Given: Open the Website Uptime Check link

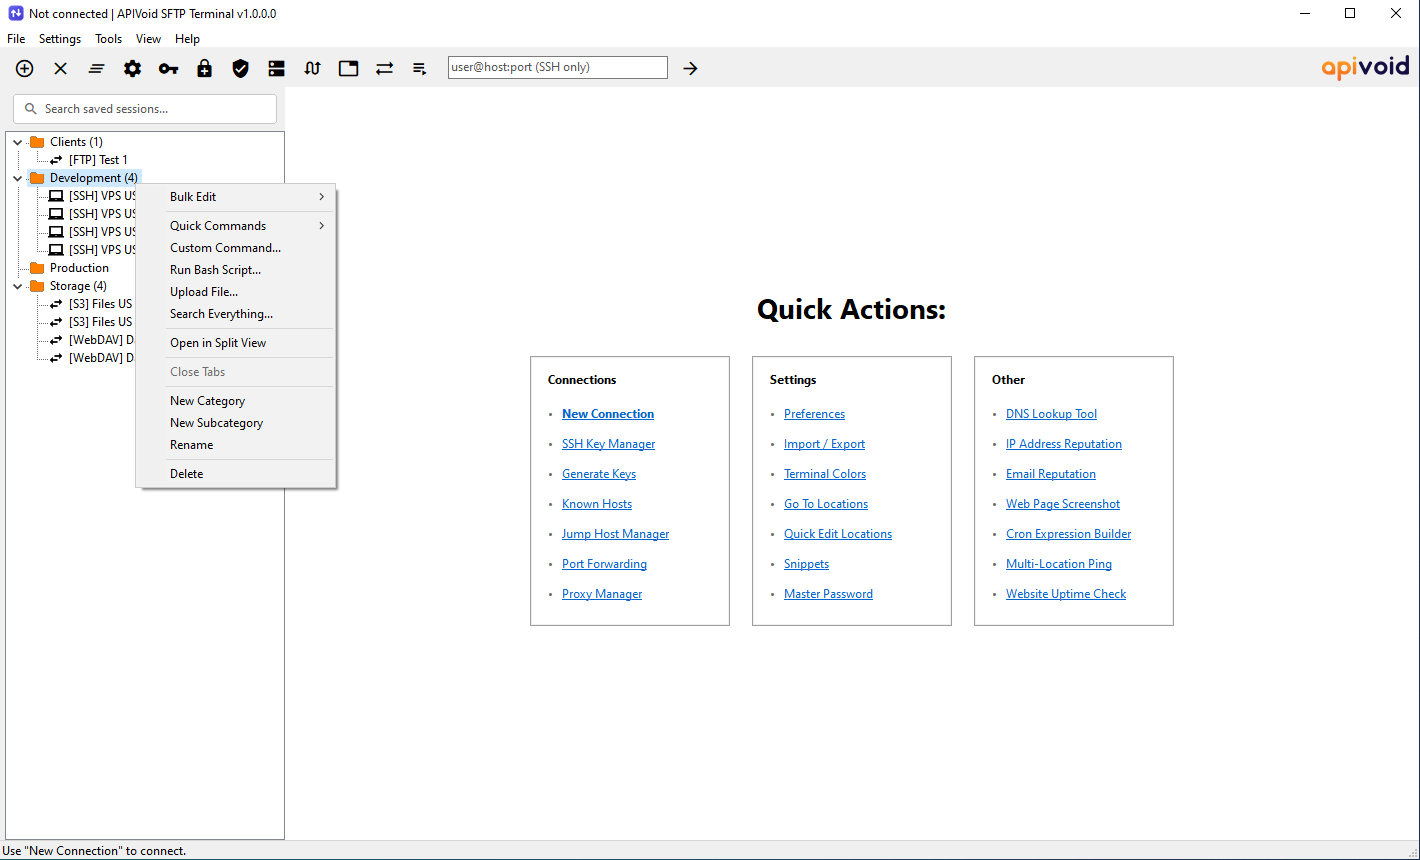Looking at the screenshot, I should [x=1066, y=594].
